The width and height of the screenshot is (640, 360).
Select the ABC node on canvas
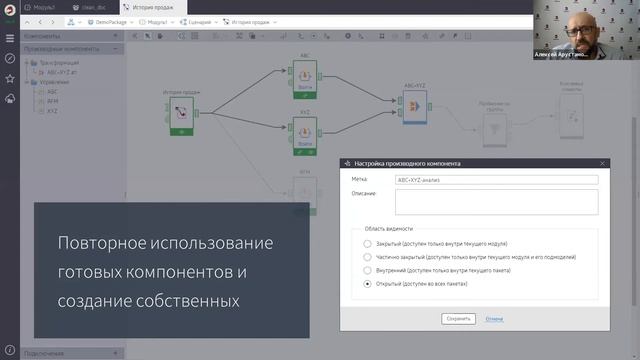(305, 80)
